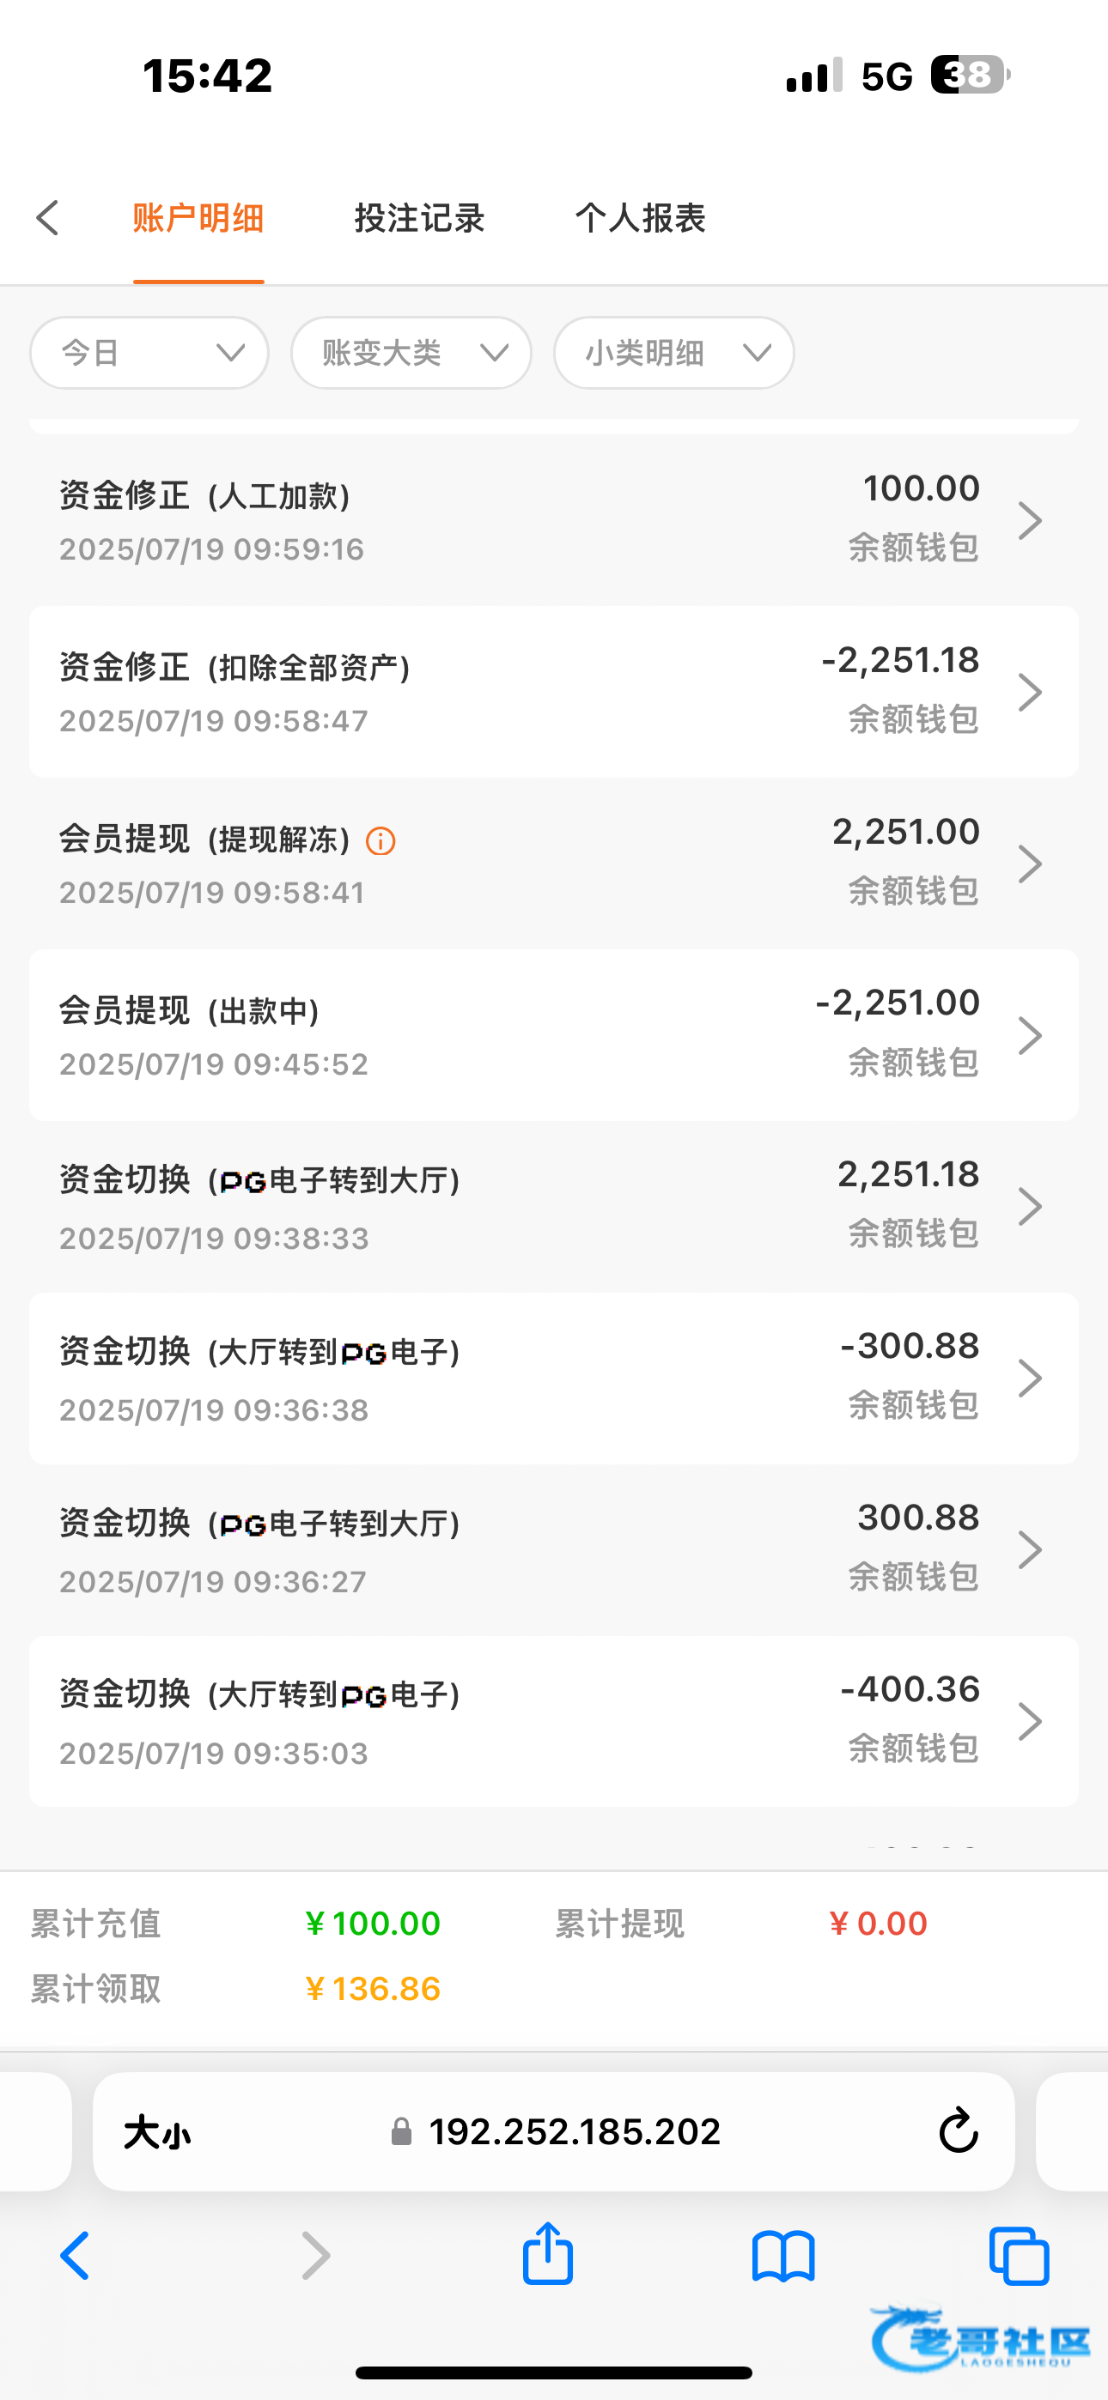View the 扣除全部资产 -2,251.18 entry
Screen dimensions: 1108x2400
tap(553, 691)
